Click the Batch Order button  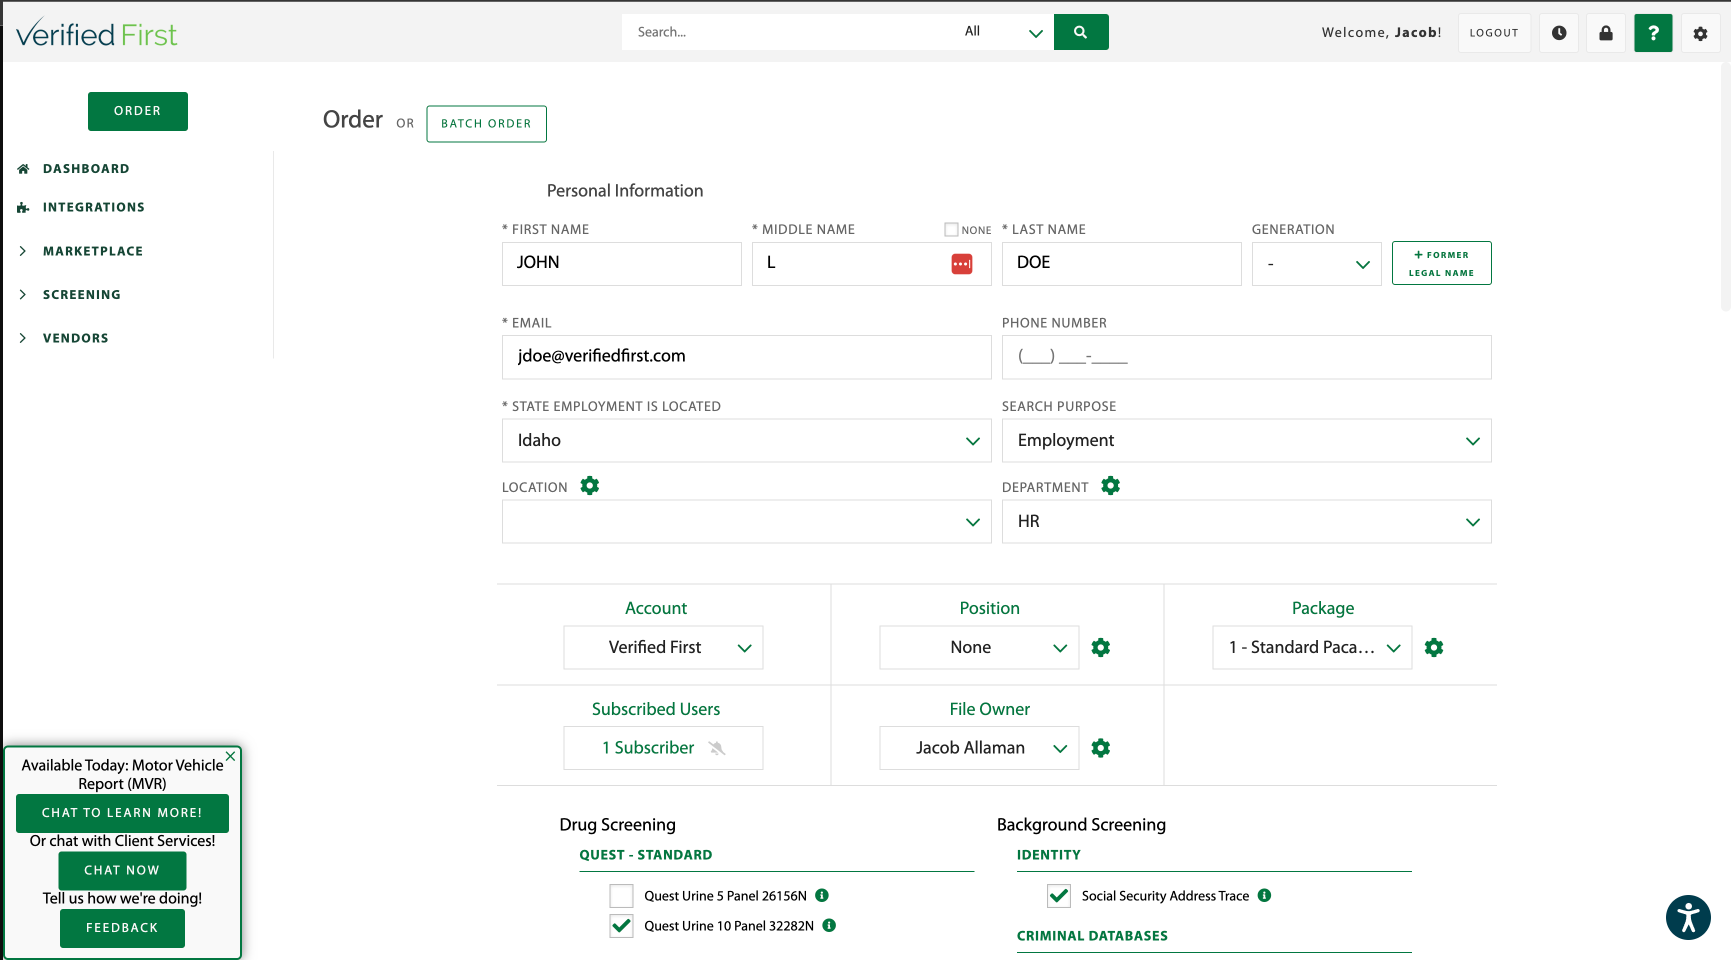486,123
